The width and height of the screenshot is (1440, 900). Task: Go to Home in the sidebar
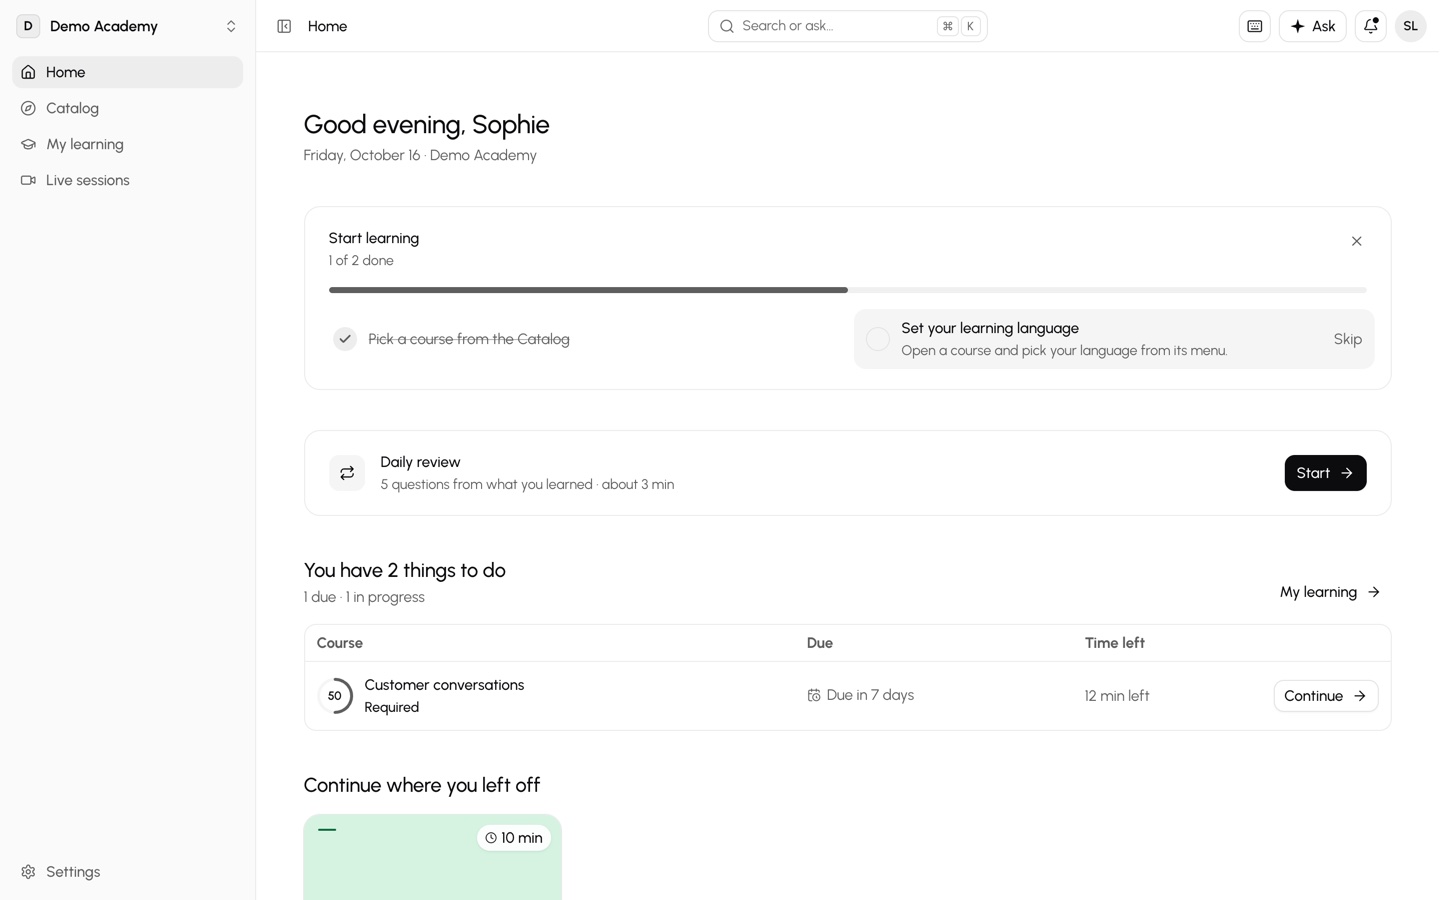coord(128,72)
